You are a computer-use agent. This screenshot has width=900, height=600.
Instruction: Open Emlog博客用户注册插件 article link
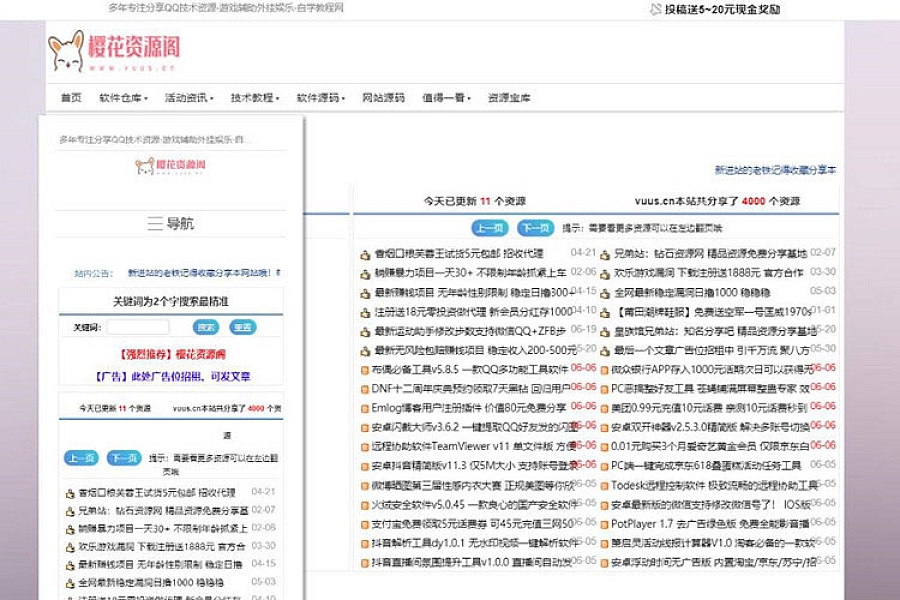click(x=469, y=408)
